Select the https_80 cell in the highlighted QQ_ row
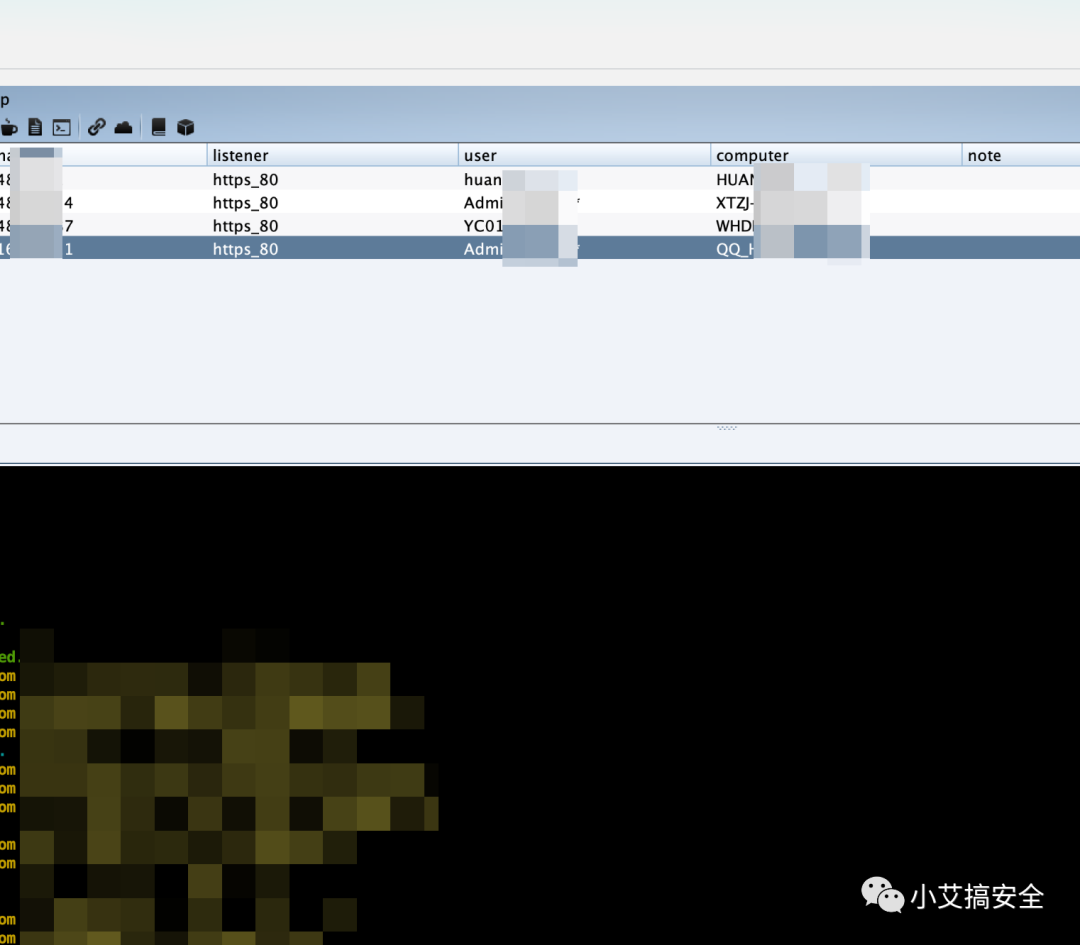The width and height of the screenshot is (1080, 945). (333, 249)
